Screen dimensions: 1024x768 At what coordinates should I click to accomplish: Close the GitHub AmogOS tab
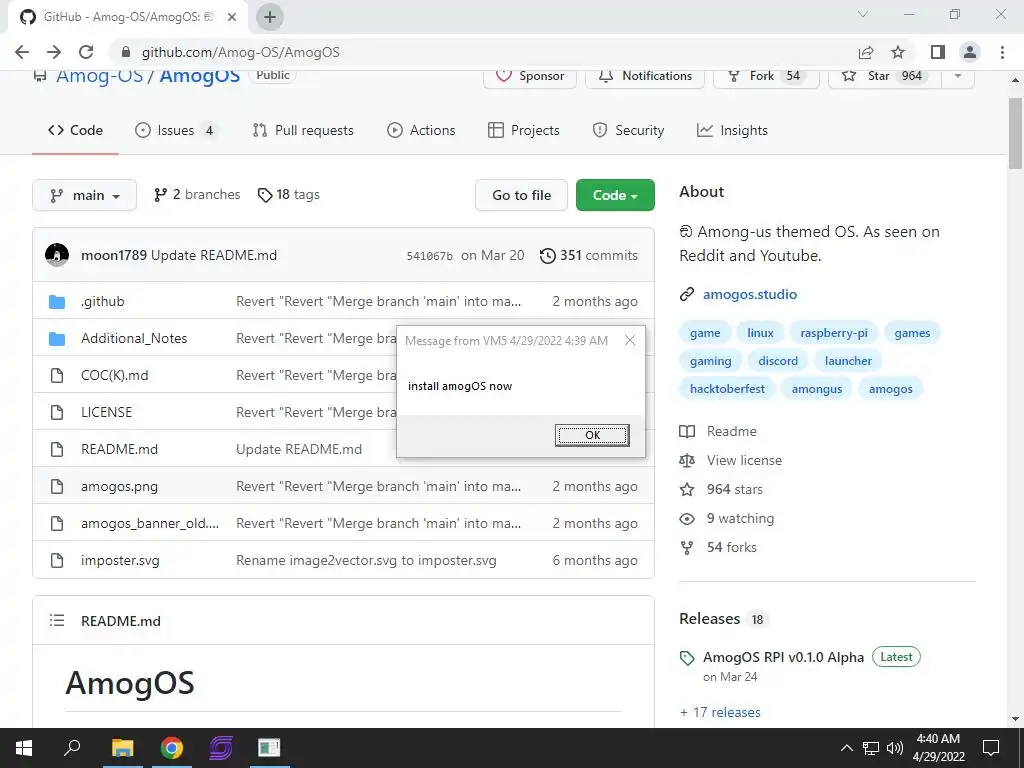pyautogui.click(x=232, y=17)
